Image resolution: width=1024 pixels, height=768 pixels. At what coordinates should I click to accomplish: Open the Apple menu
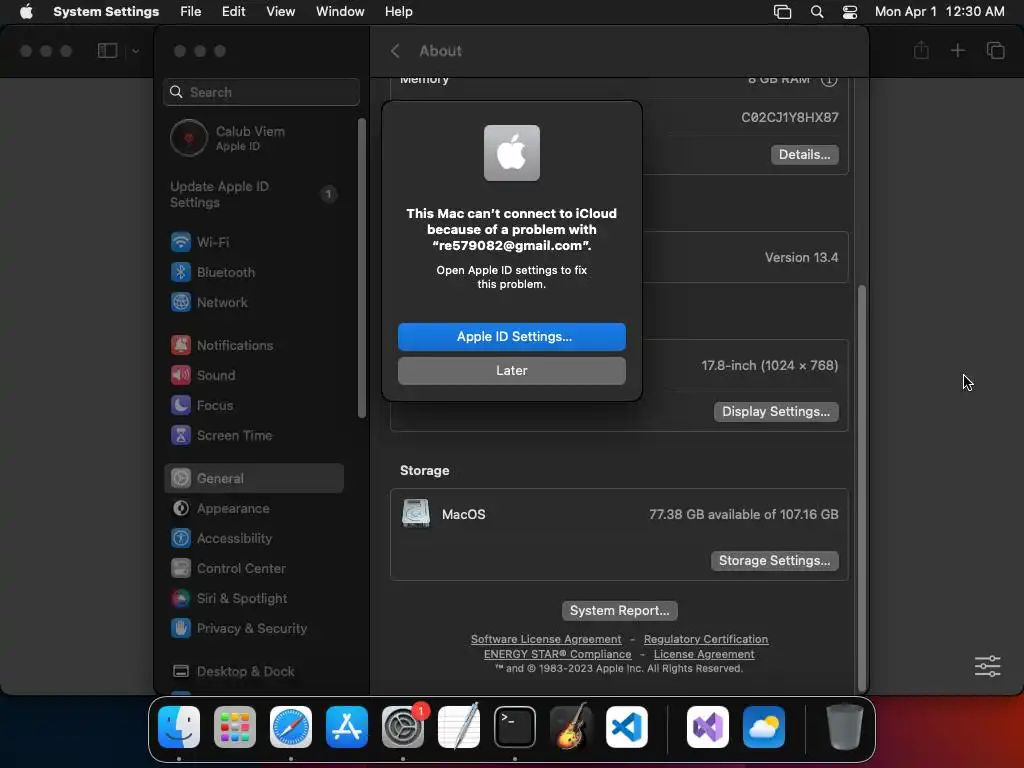(26, 12)
